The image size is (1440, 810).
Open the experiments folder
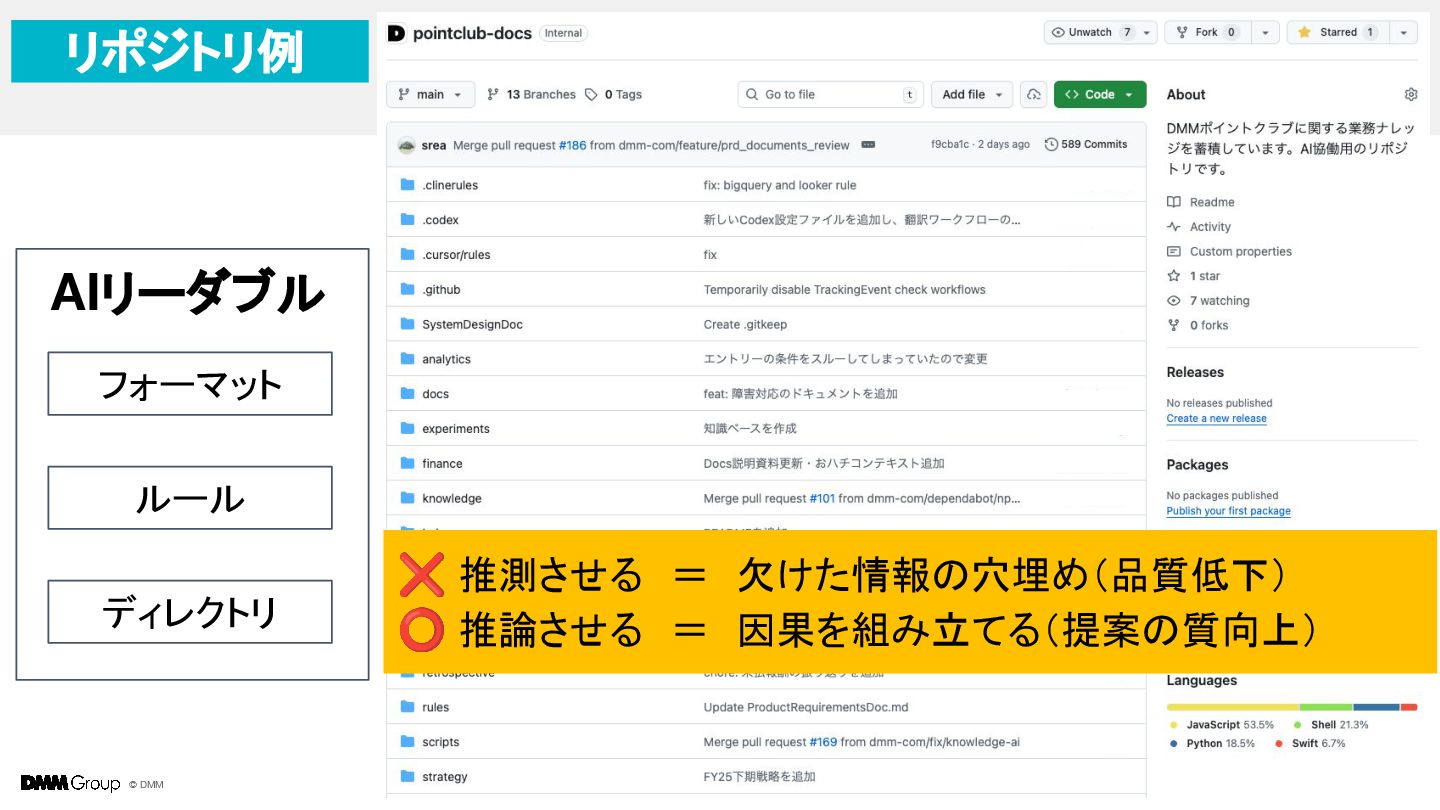tap(456, 429)
